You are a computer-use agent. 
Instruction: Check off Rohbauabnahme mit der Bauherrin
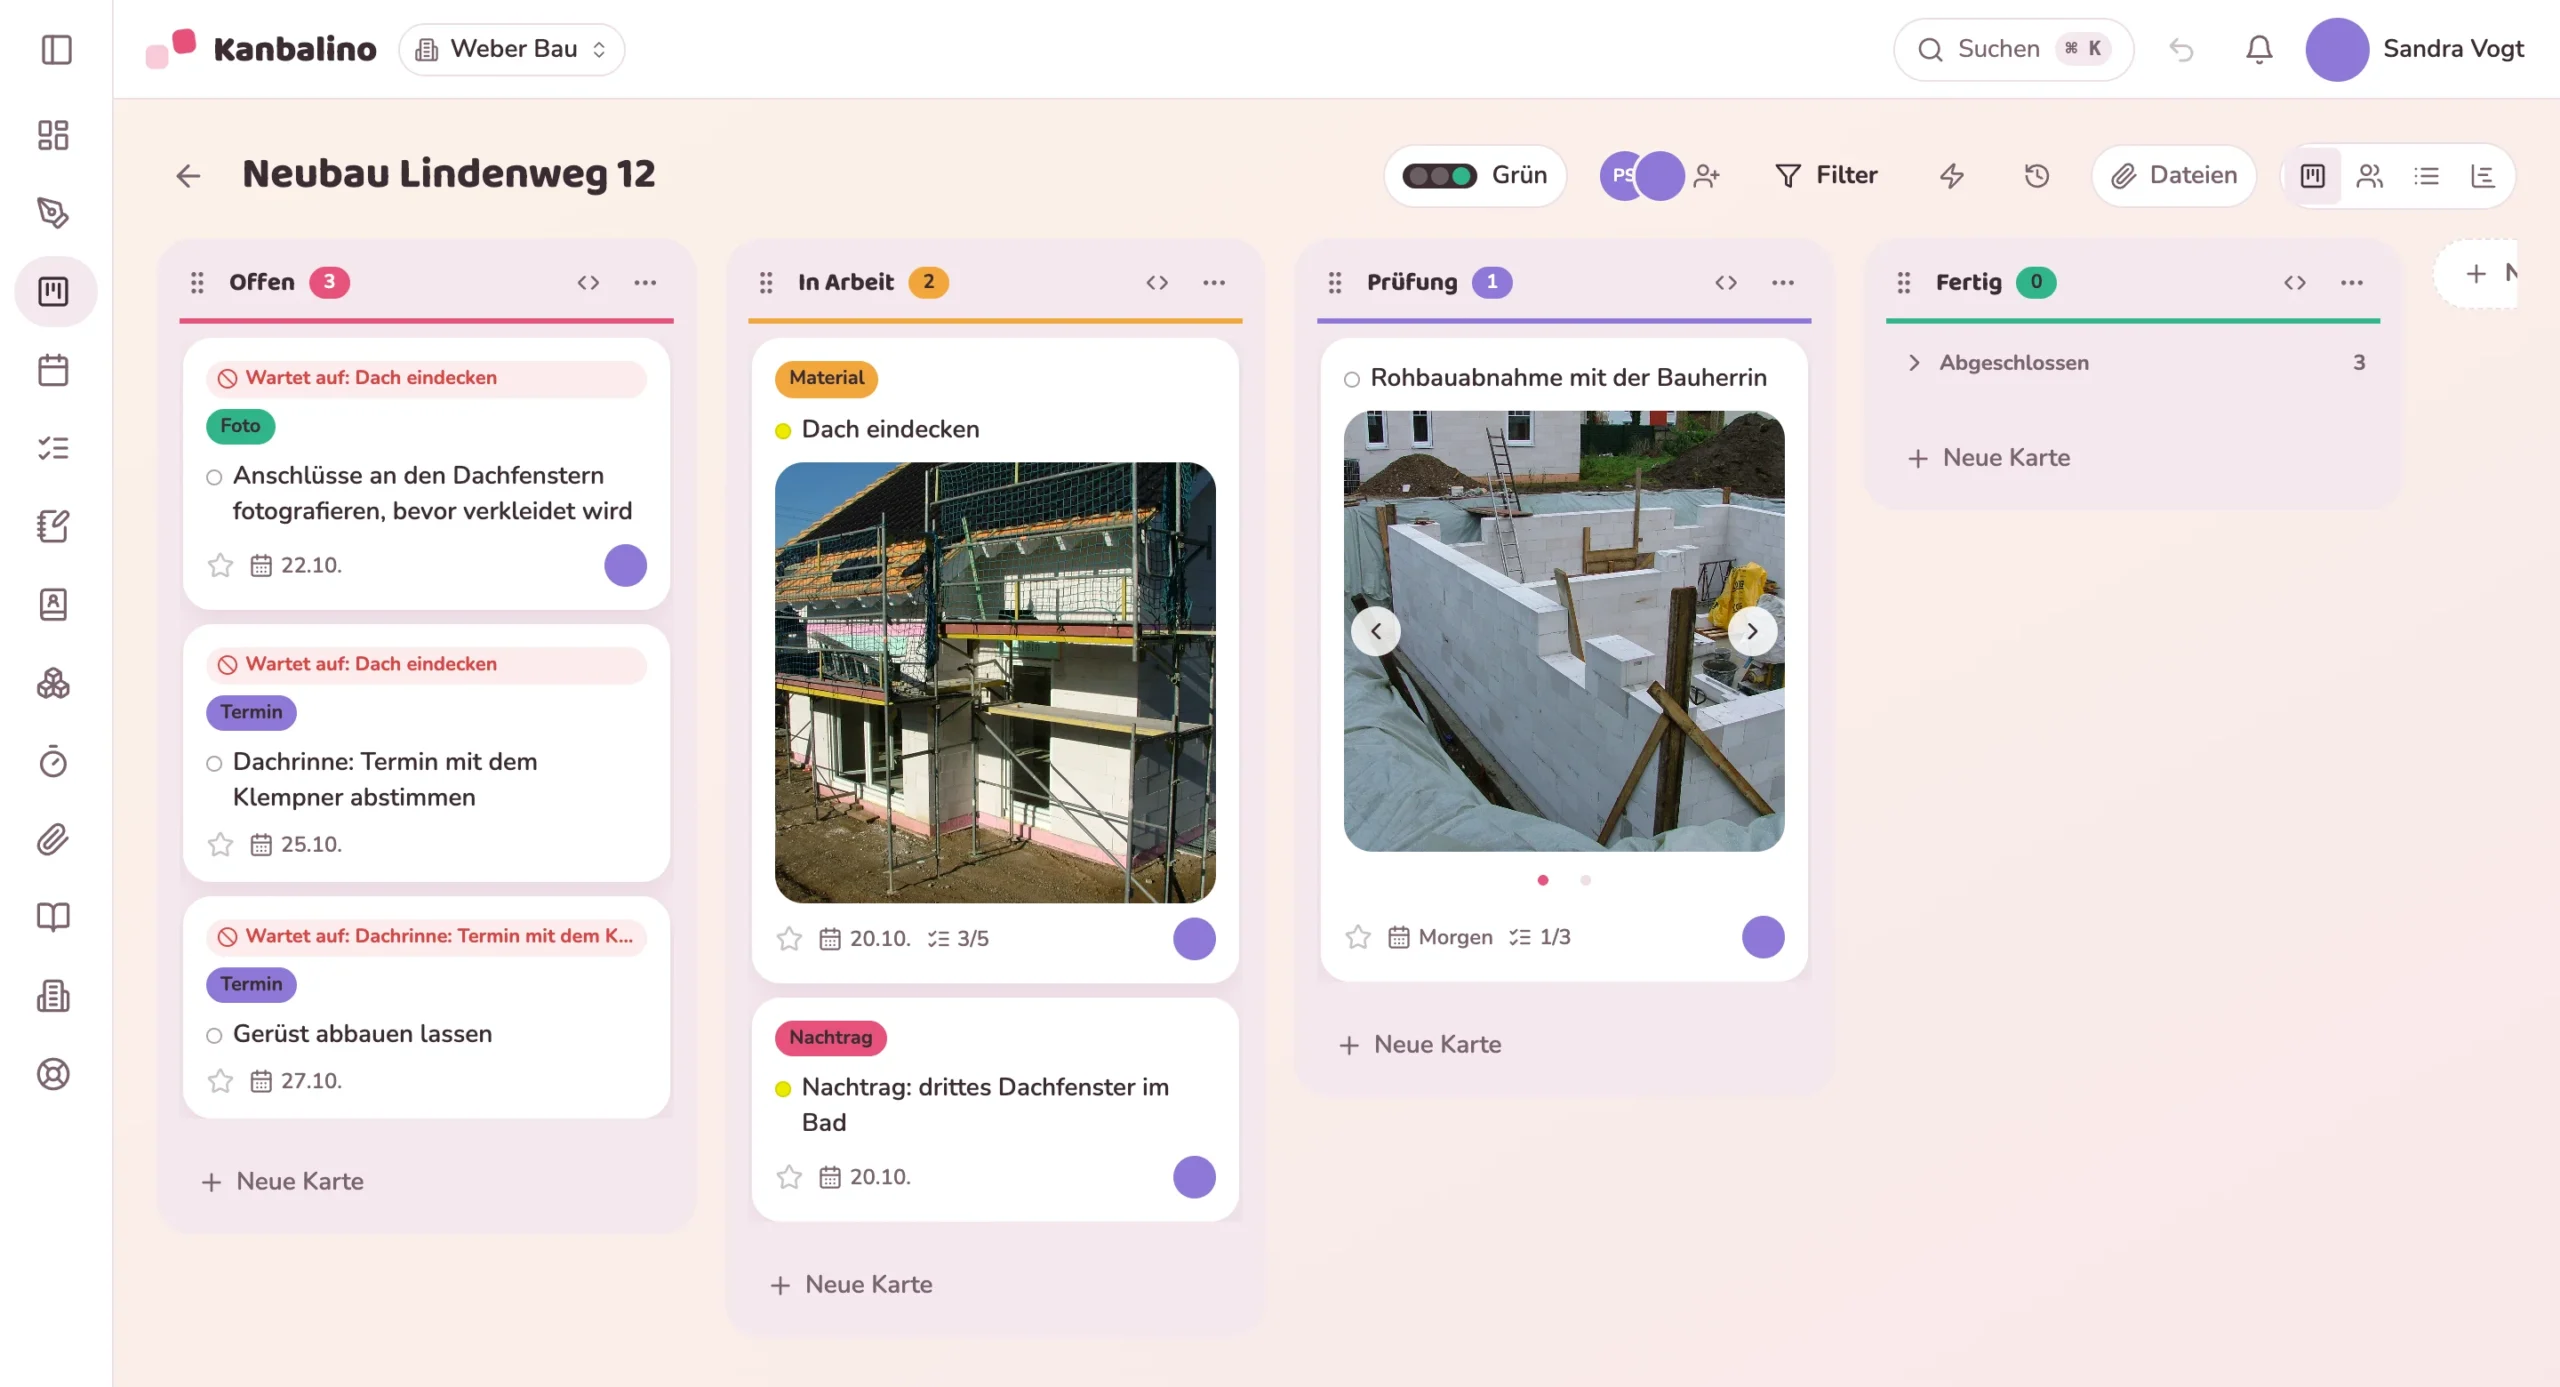(x=1352, y=380)
